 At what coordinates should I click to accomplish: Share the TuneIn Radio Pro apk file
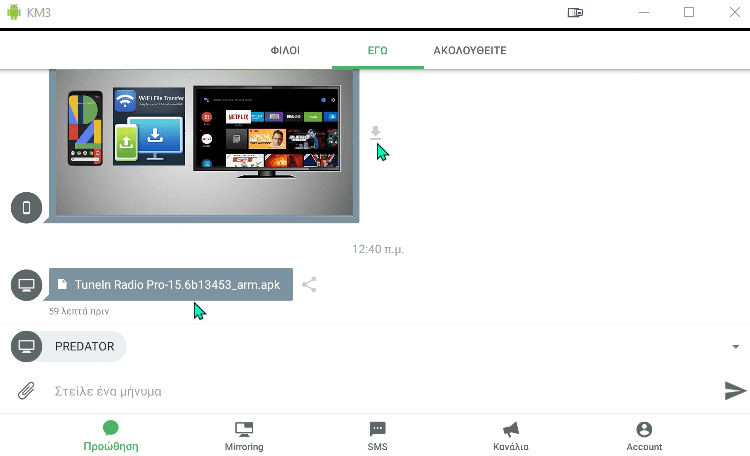tap(309, 285)
